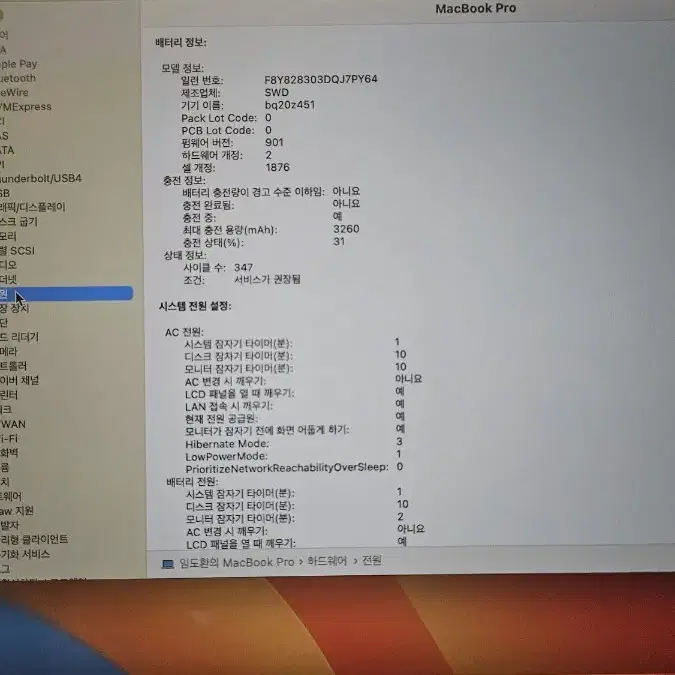Click the 모델 정보 subheading

click(x=183, y=68)
